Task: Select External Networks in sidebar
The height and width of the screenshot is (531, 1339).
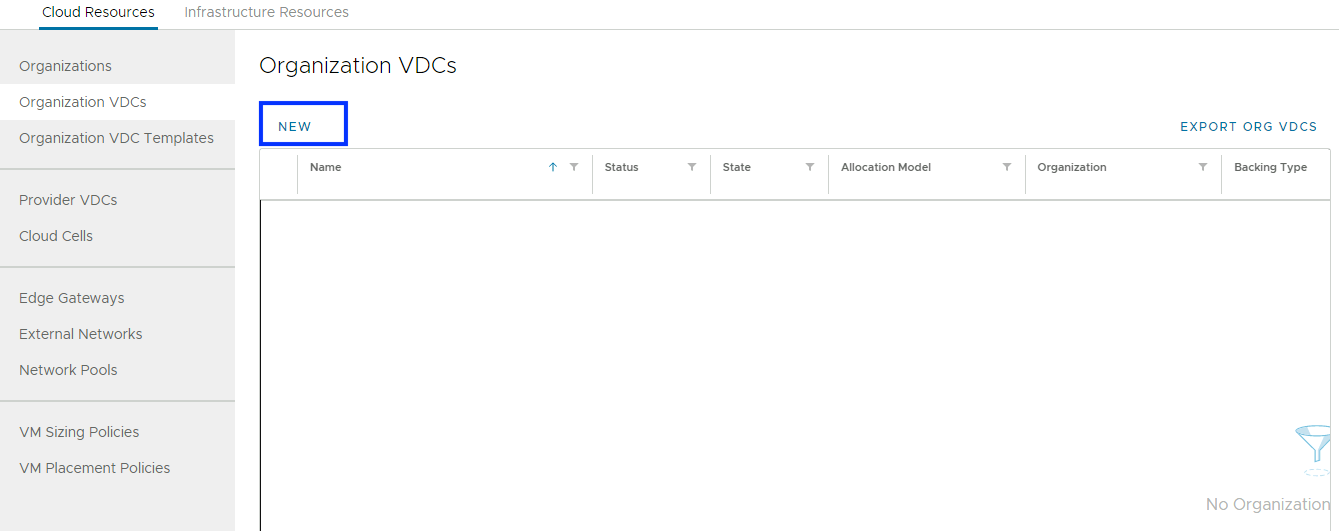Action: click(81, 334)
